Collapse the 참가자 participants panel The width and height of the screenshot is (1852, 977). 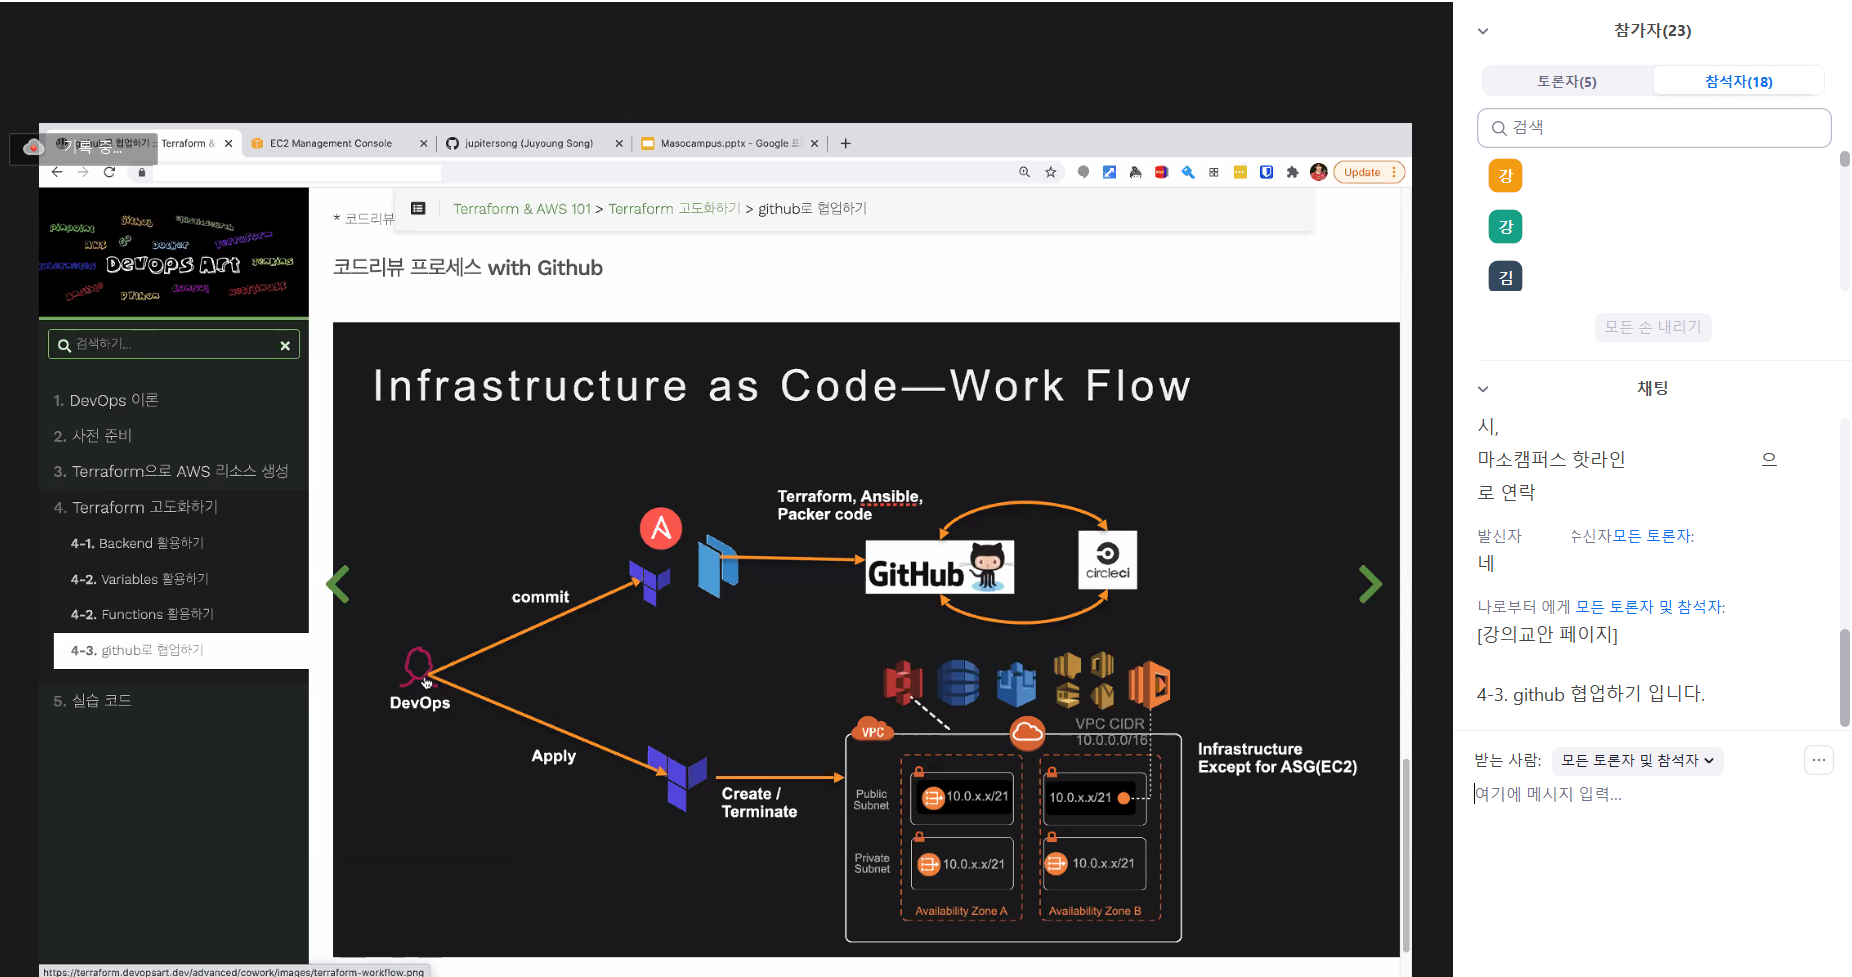1483,31
